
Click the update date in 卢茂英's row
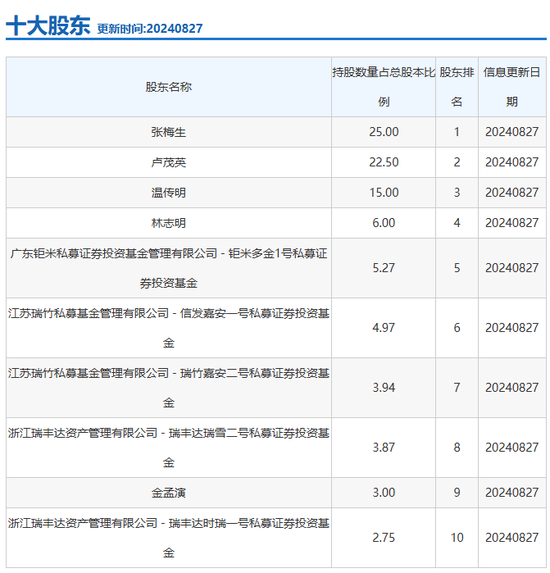tap(512, 162)
